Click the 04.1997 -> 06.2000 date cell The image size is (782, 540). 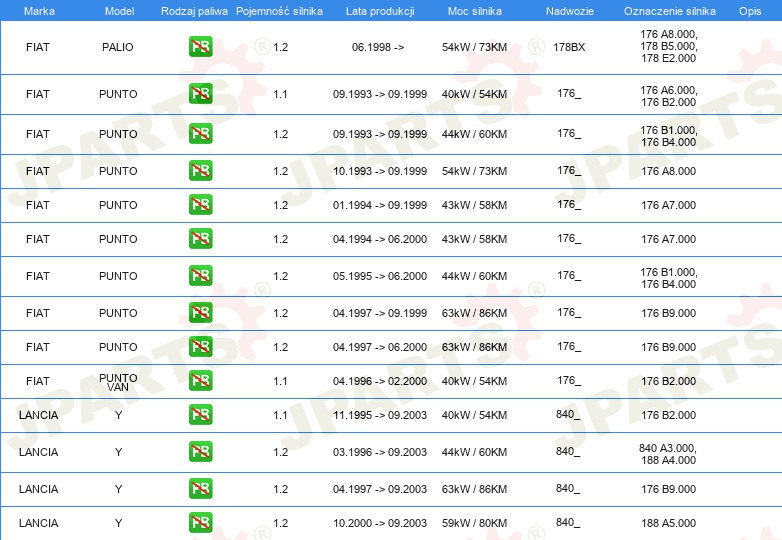pos(380,347)
